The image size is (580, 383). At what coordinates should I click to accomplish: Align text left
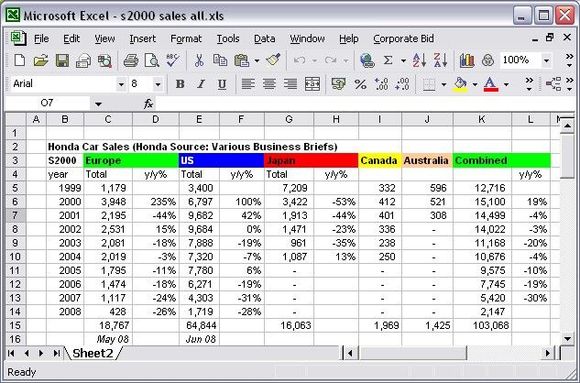[x=248, y=84]
